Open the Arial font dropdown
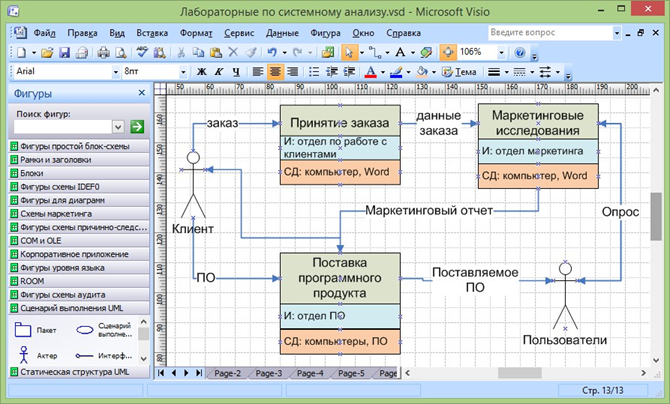 click(x=115, y=72)
